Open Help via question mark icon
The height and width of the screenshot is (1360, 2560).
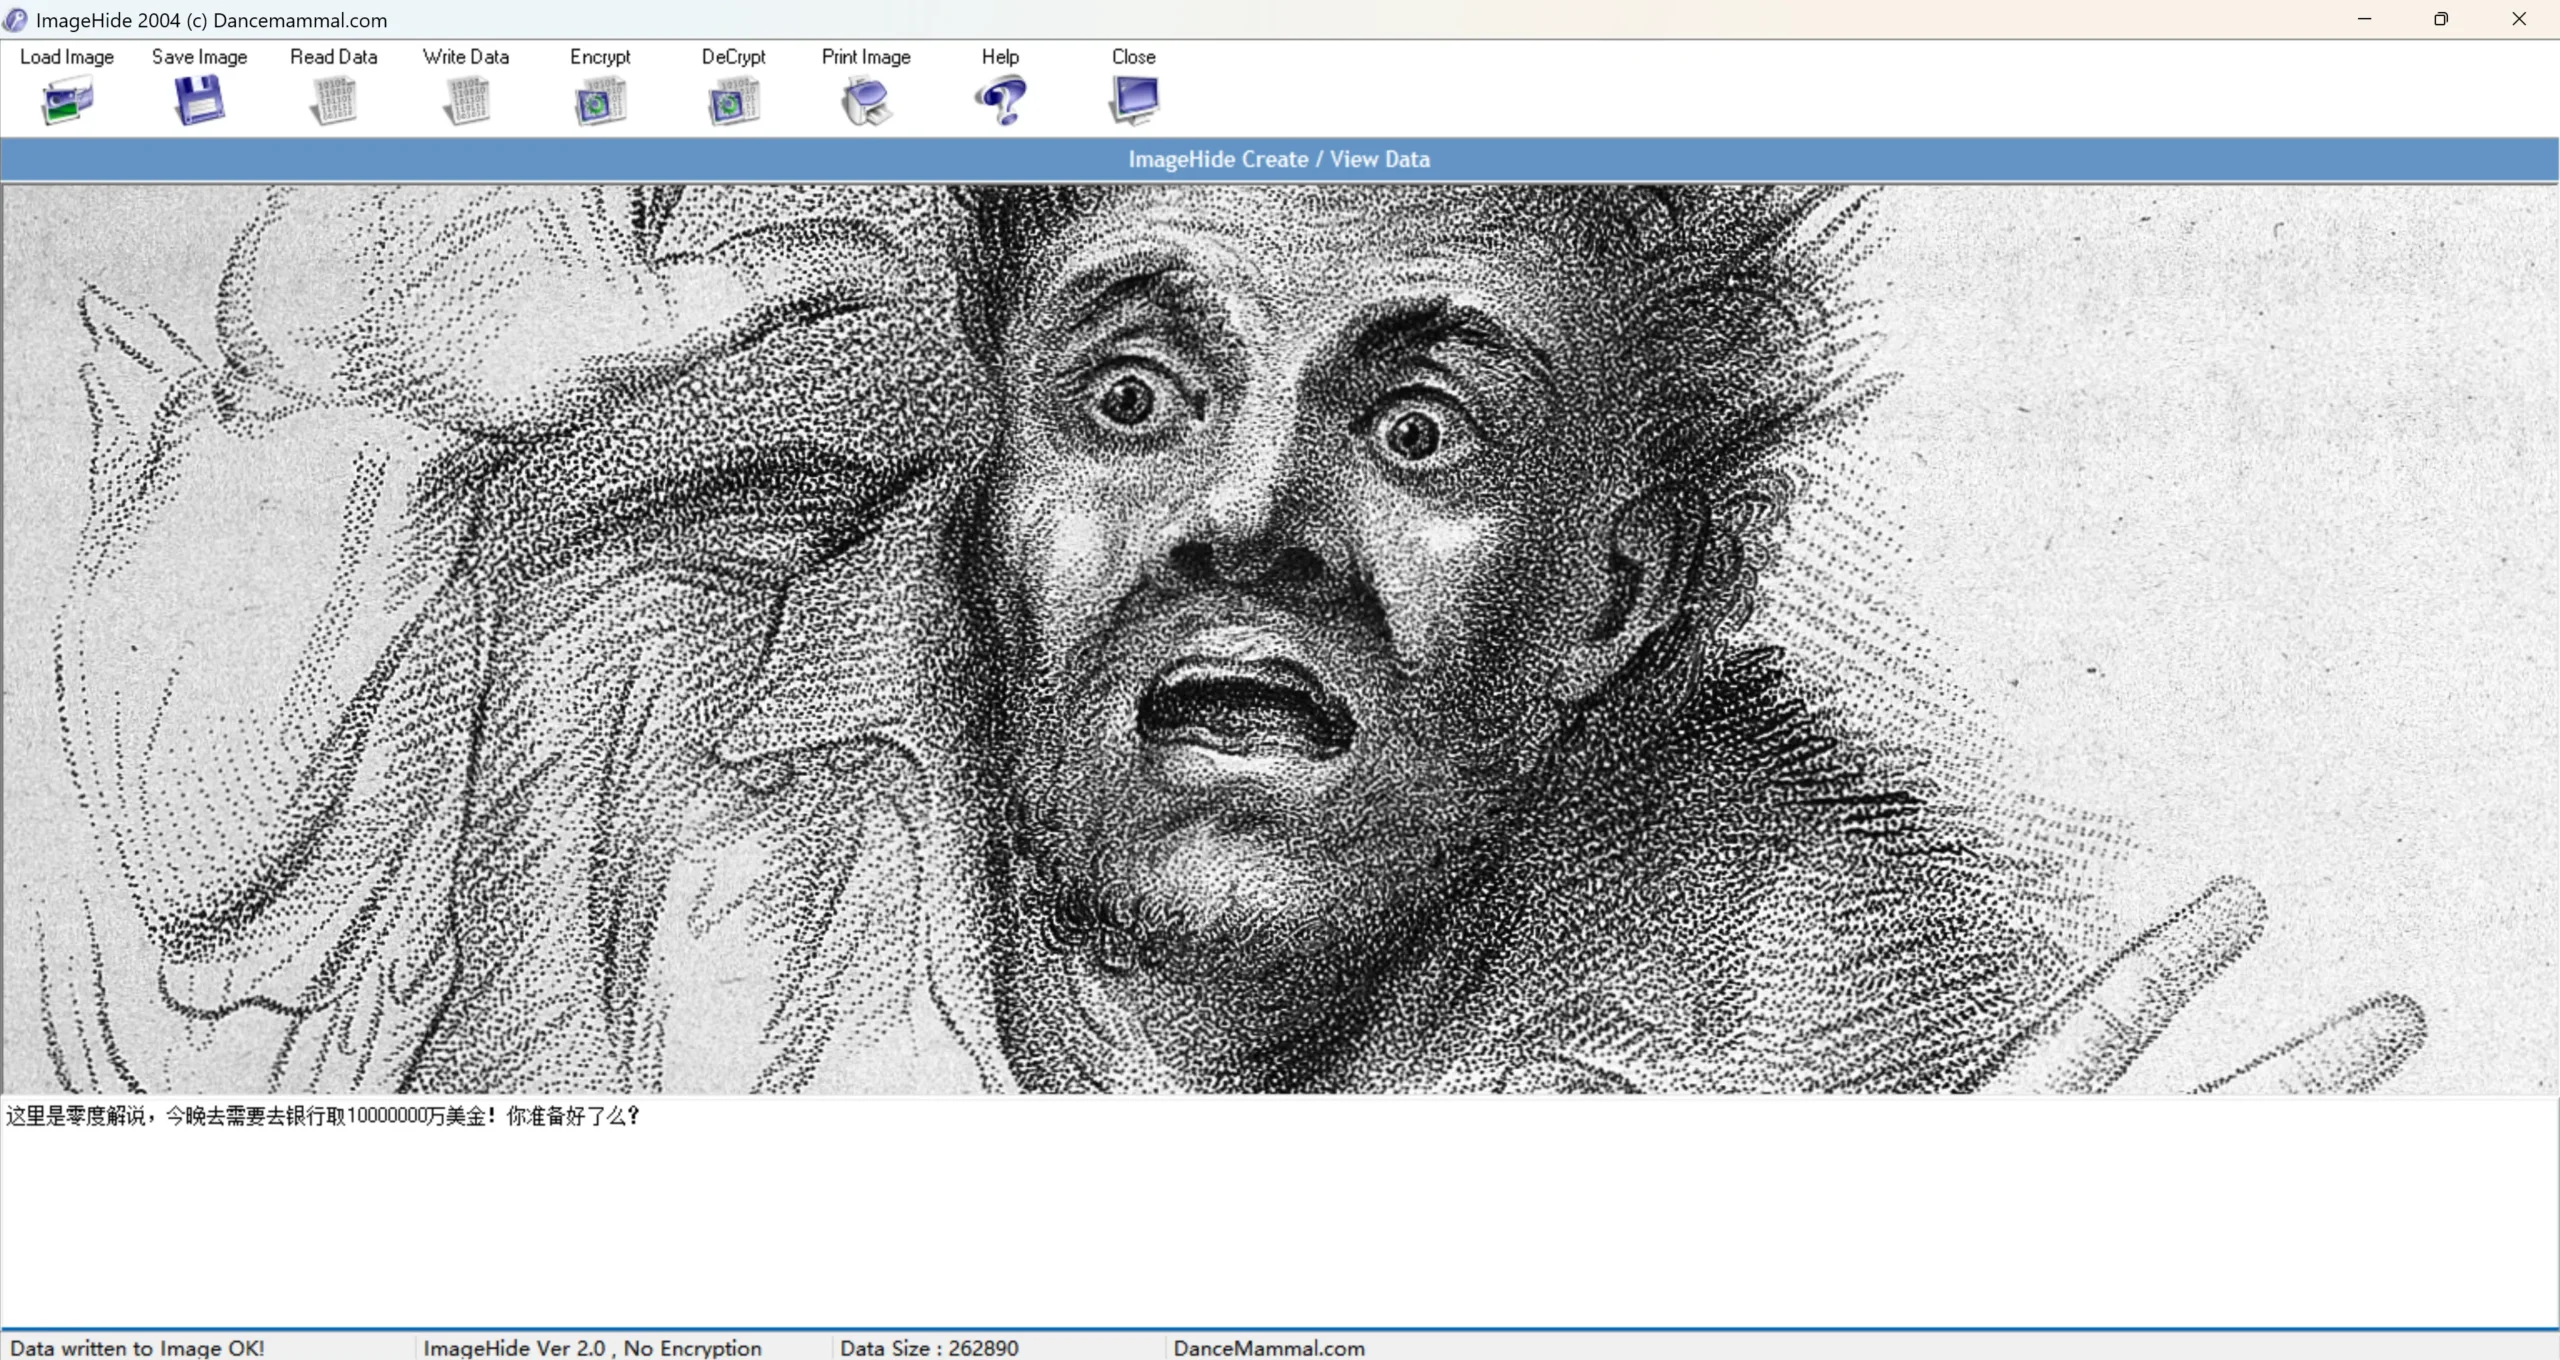point(1000,101)
